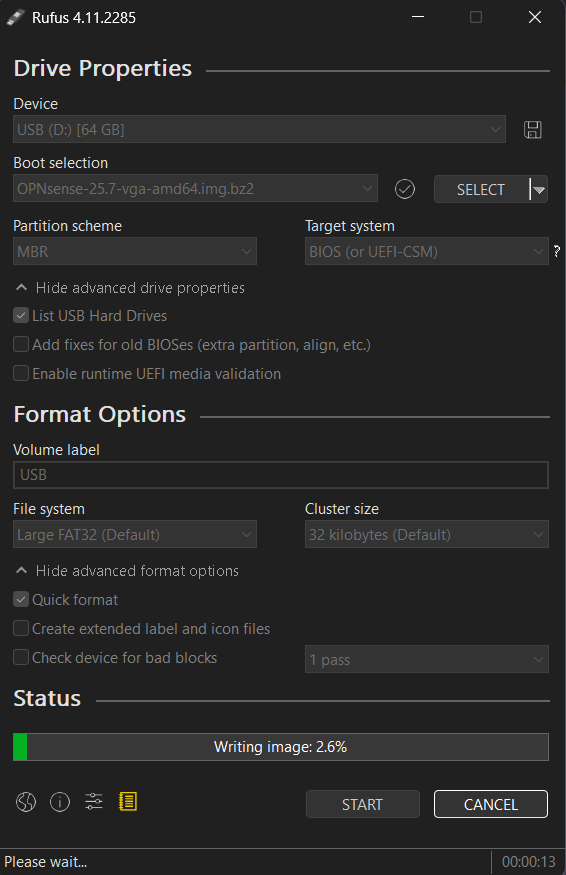This screenshot has height=875, width=566.
Task: Click the Writing image progress bar
Action: pos(281,747)
